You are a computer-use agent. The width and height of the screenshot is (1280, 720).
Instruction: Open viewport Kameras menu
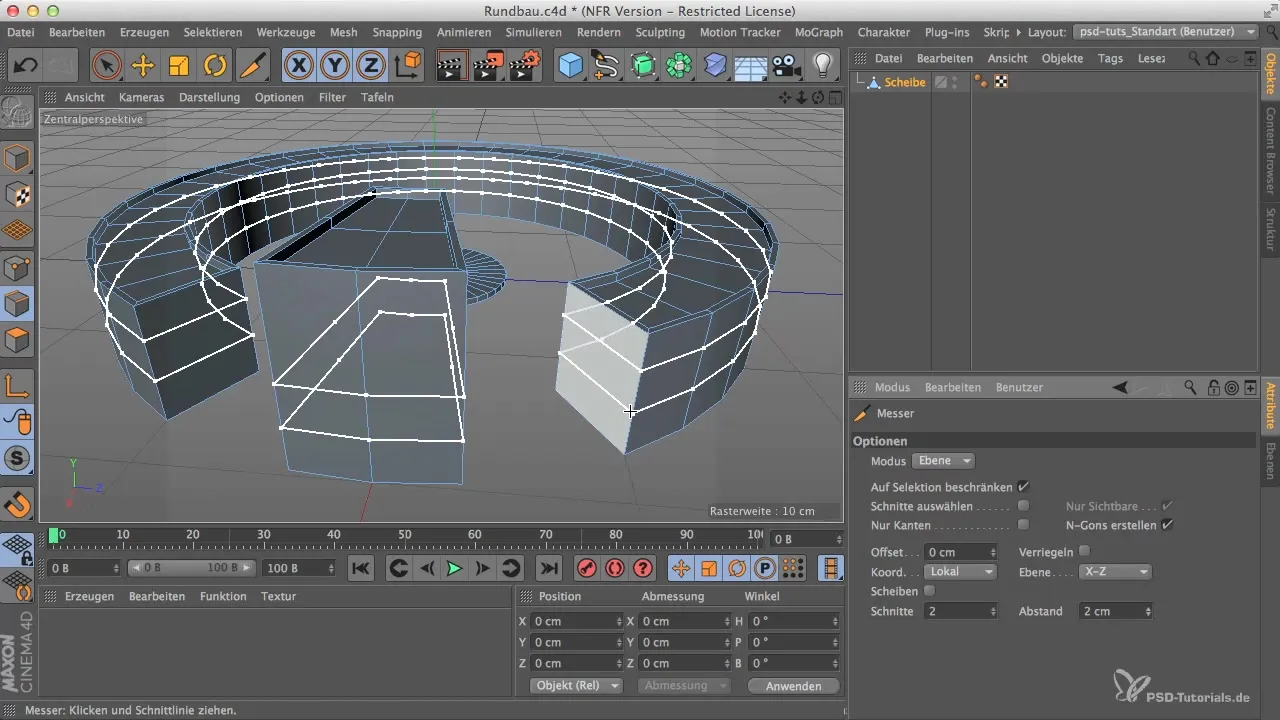coord(141,97)
